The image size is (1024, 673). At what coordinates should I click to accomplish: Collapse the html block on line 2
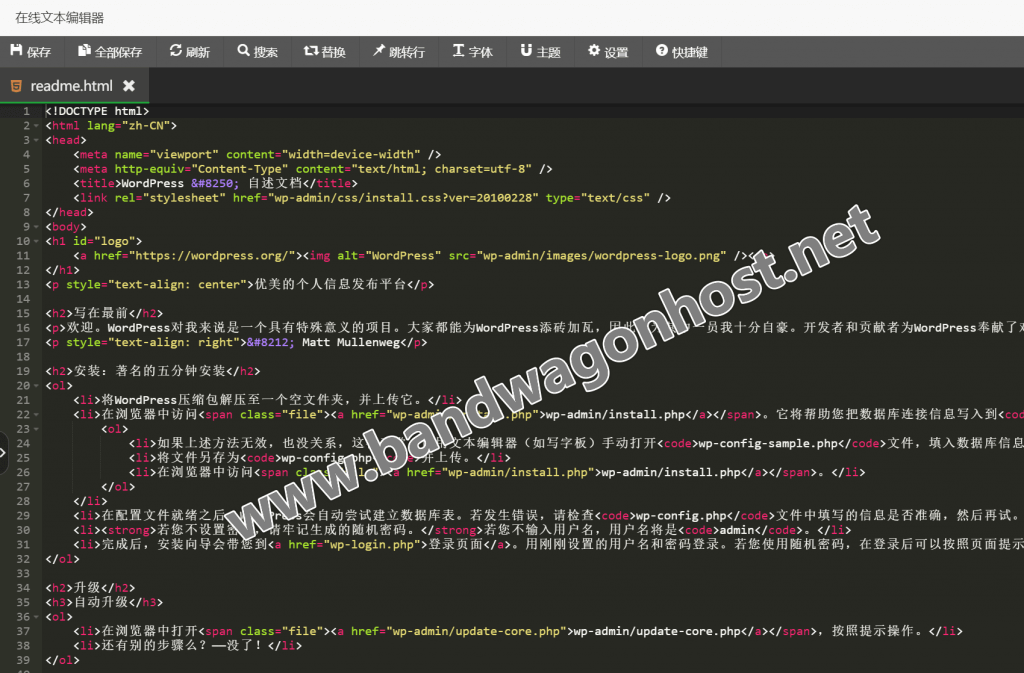37,126
